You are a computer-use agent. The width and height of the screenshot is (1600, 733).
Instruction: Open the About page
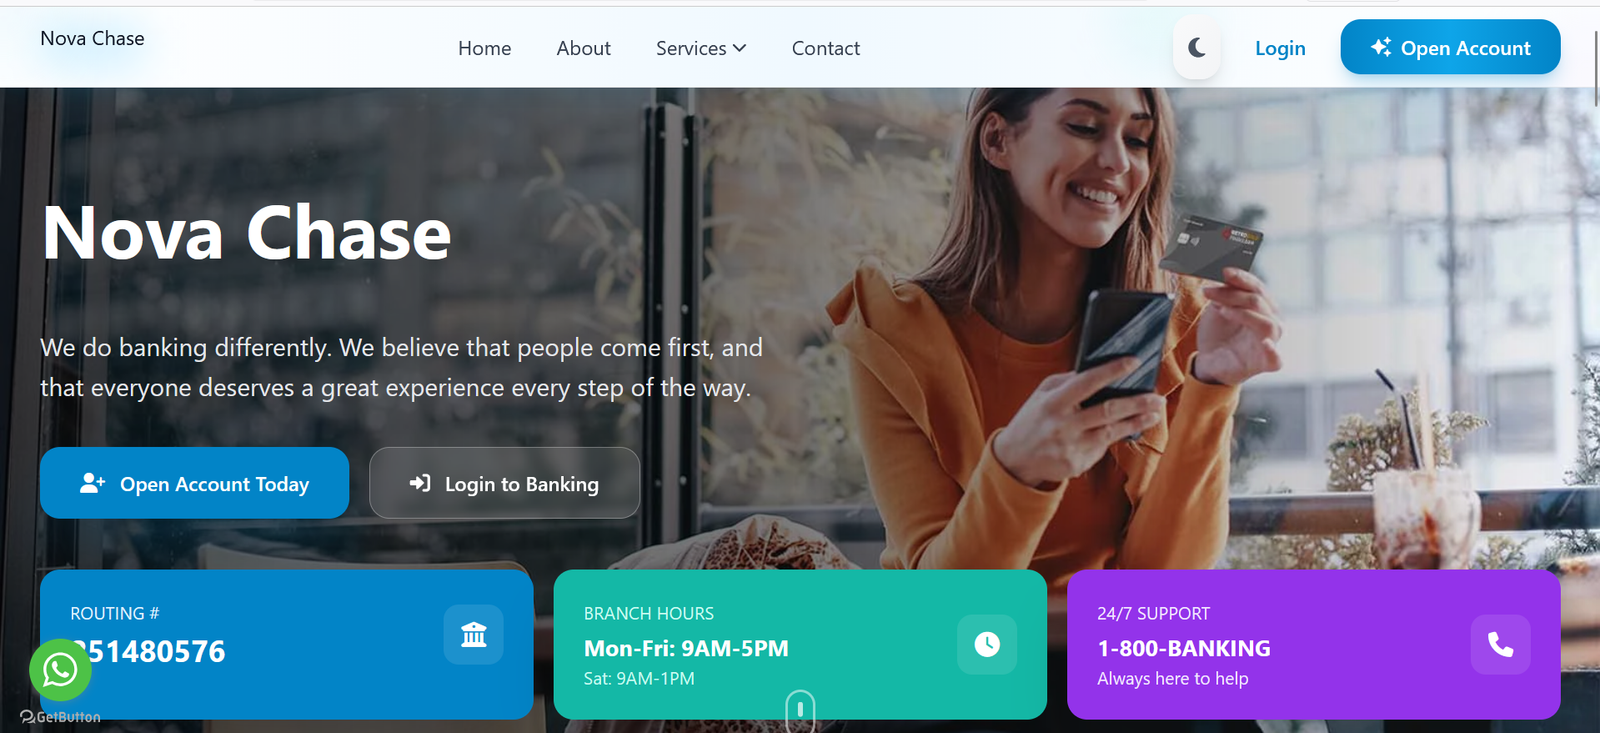[x=583, y=48]
